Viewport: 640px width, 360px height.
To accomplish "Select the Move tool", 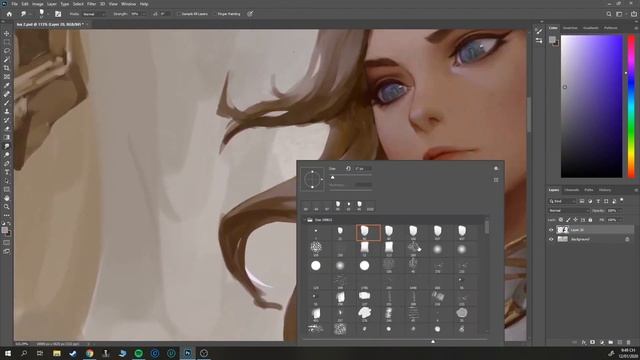I will 7,33.
